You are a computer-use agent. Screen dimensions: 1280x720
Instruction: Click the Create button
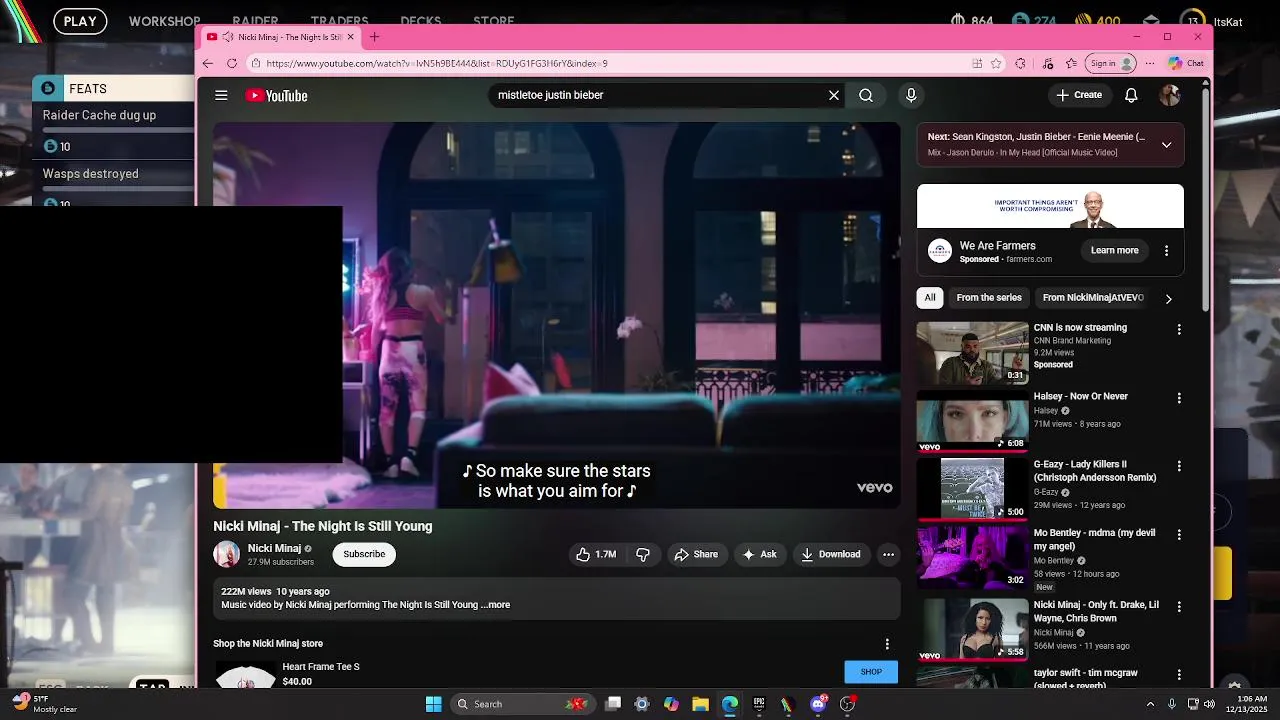1078,95
